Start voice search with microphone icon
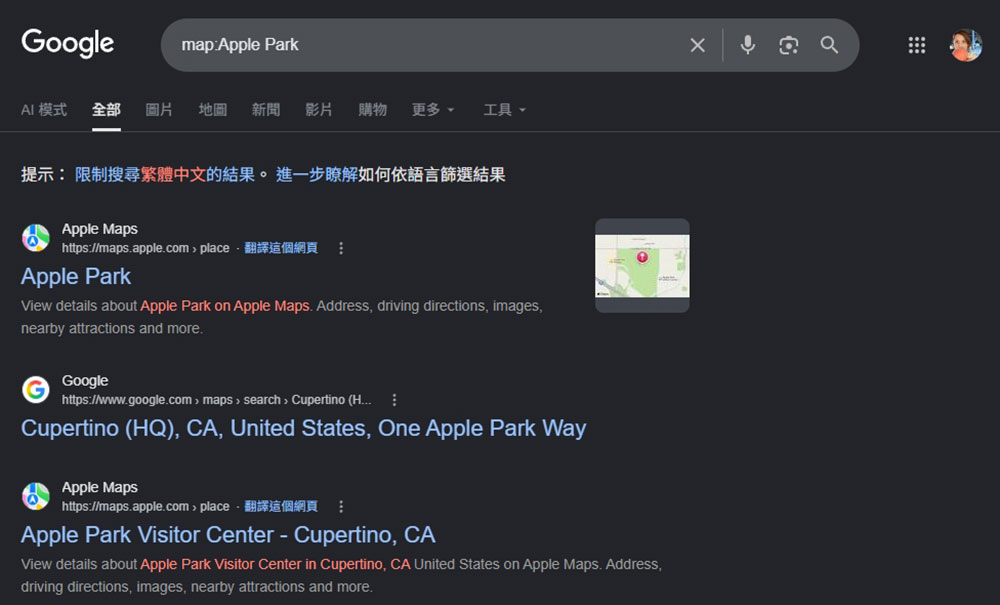The height and width of the screenshot is (605, 1000). [747, 45]
